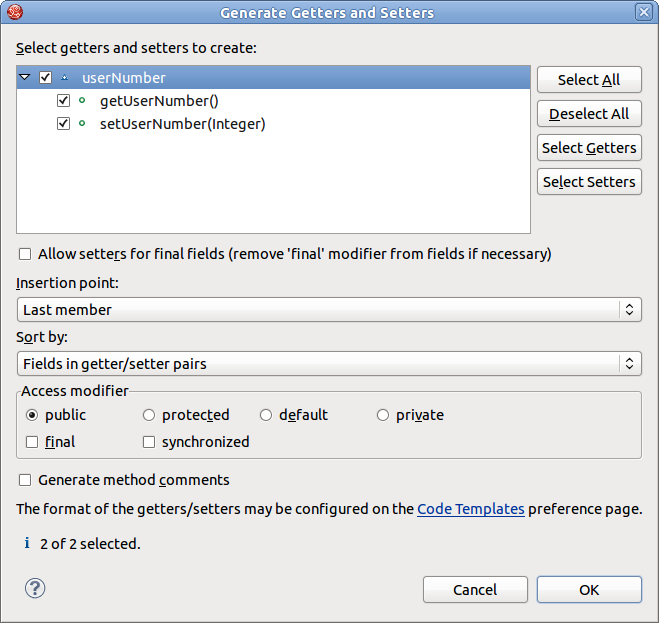Open the Sort by dropdown
659x623 pixels.
click(329, 364)
